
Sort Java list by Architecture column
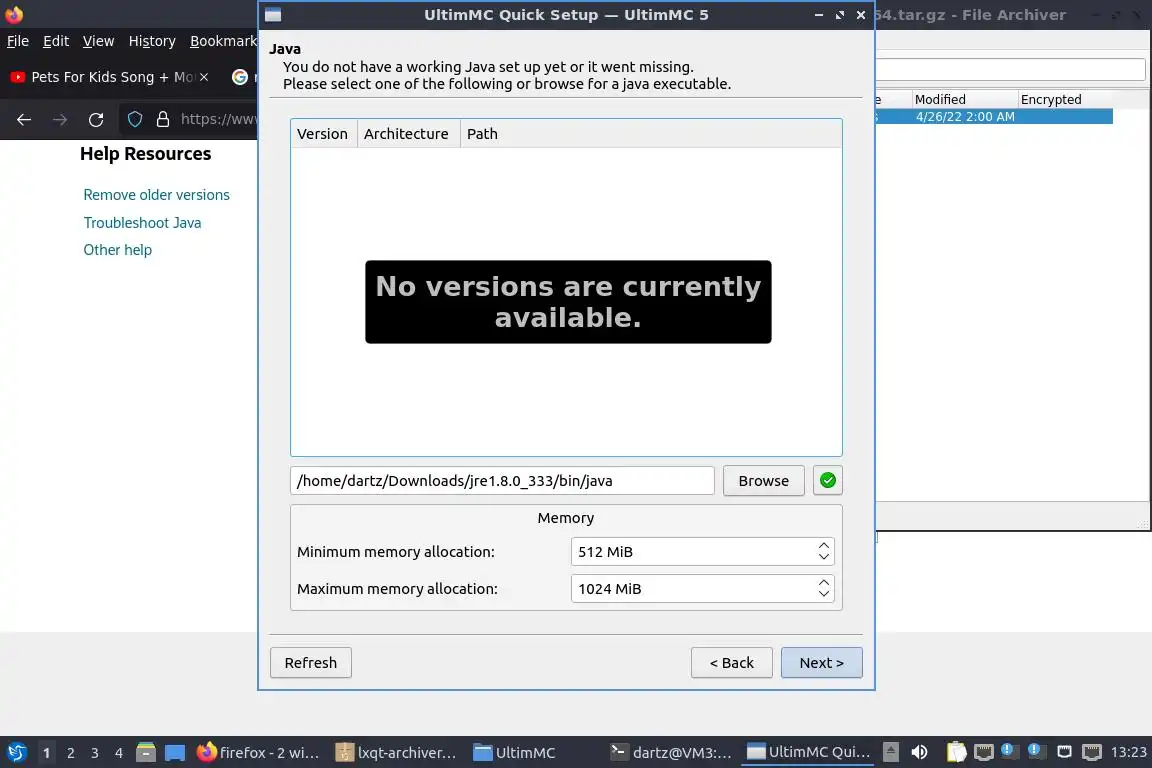[408, 134]
